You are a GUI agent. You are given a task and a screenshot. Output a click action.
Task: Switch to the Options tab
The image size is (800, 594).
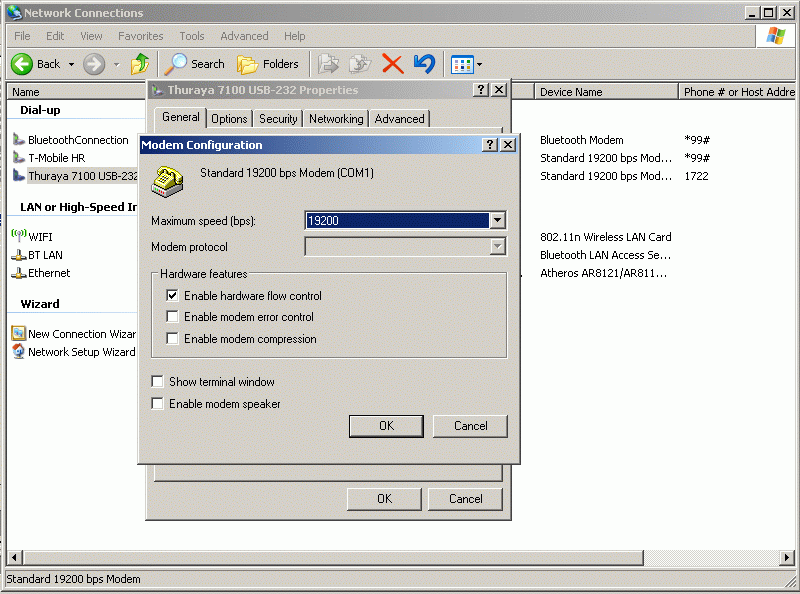click(x=229, y=119)
